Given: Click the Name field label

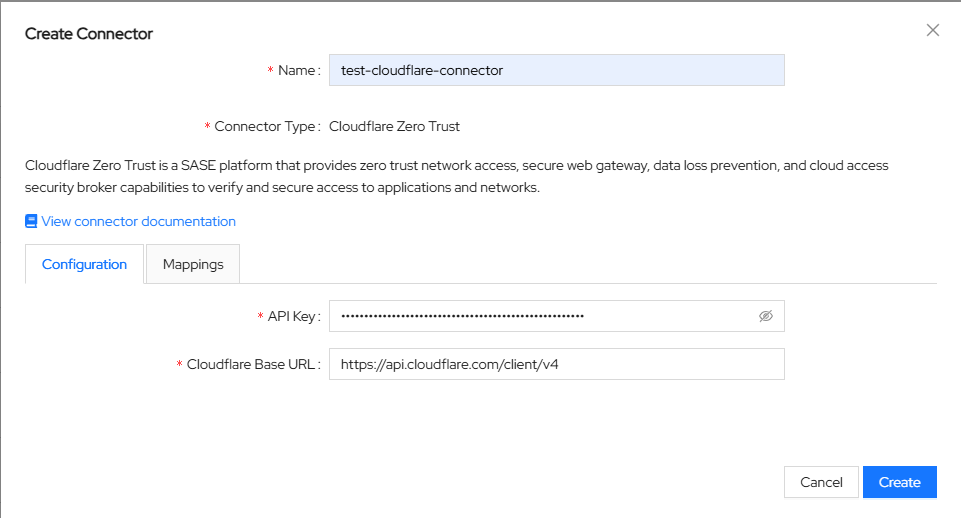Looking at the screenshot, I should (x=297, y=70).
